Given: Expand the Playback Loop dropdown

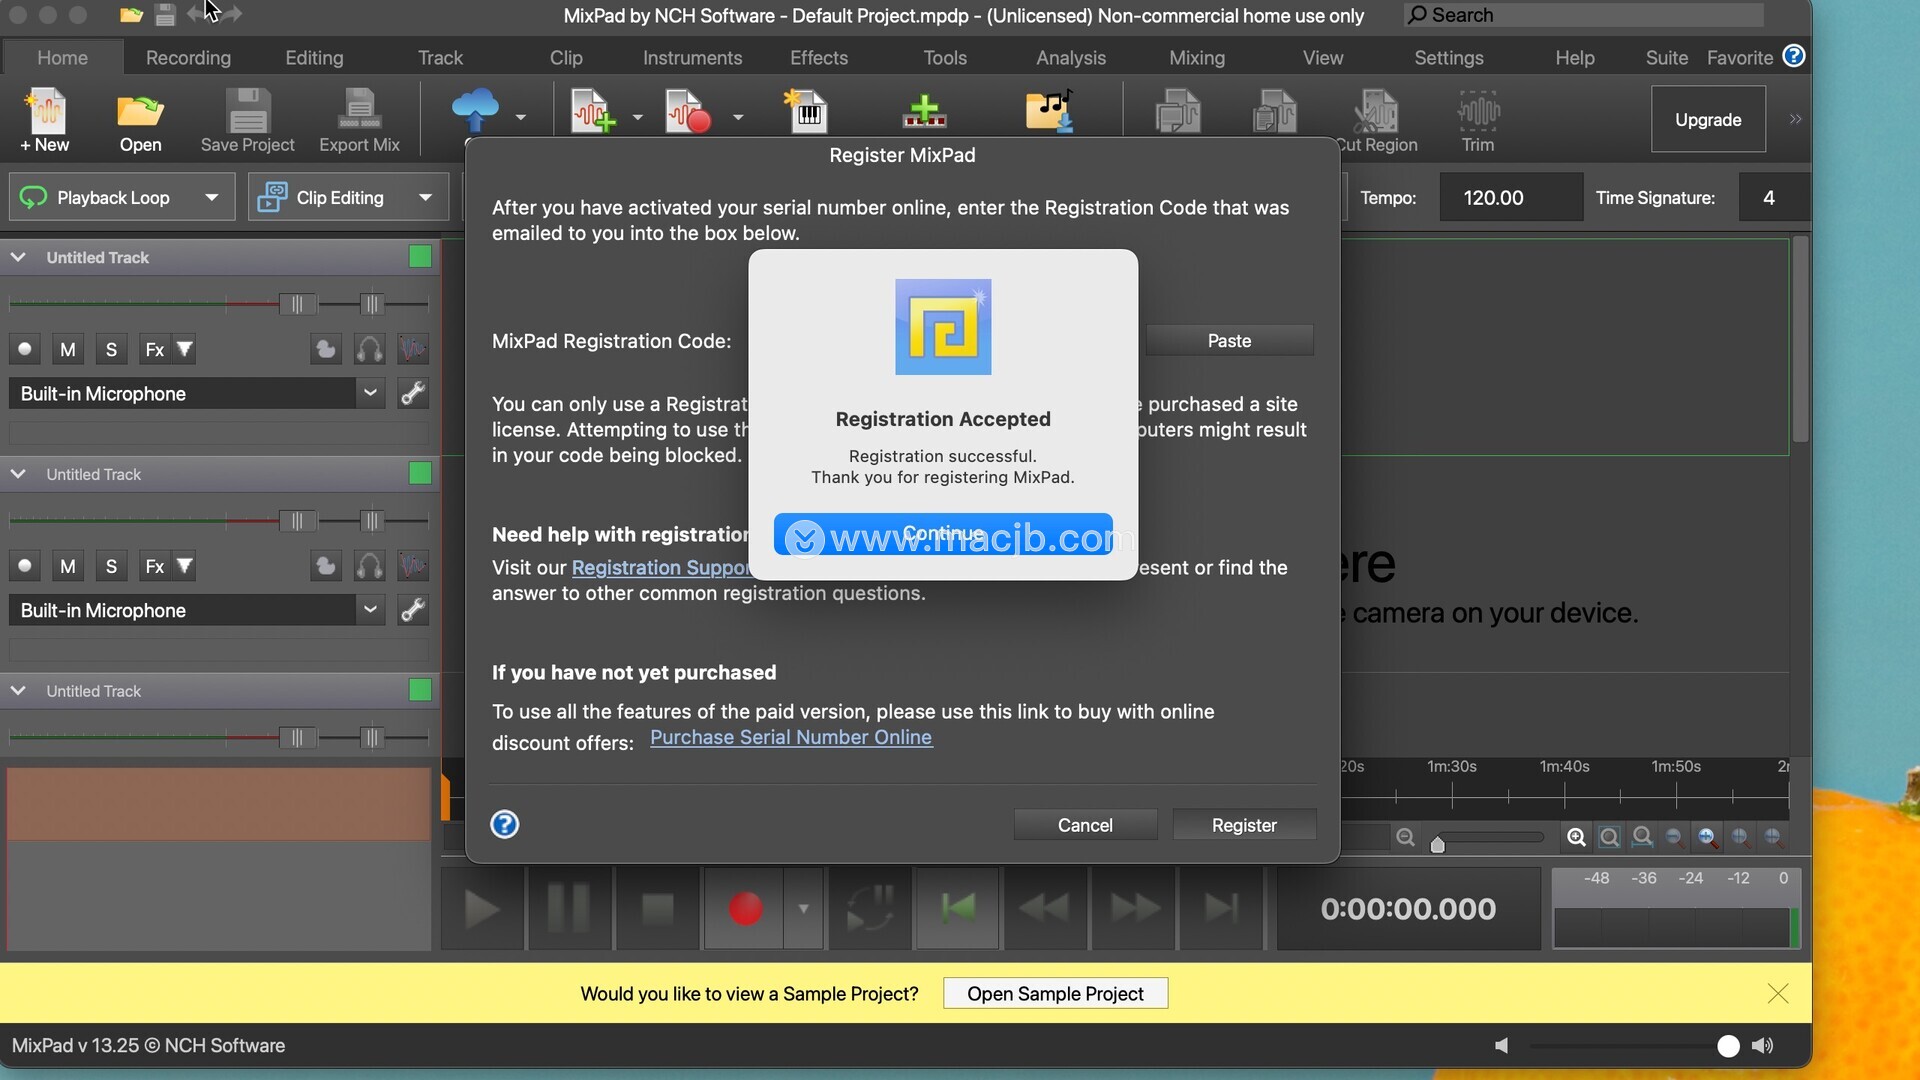Looking at the screenshot, I should tap(211, 197).
